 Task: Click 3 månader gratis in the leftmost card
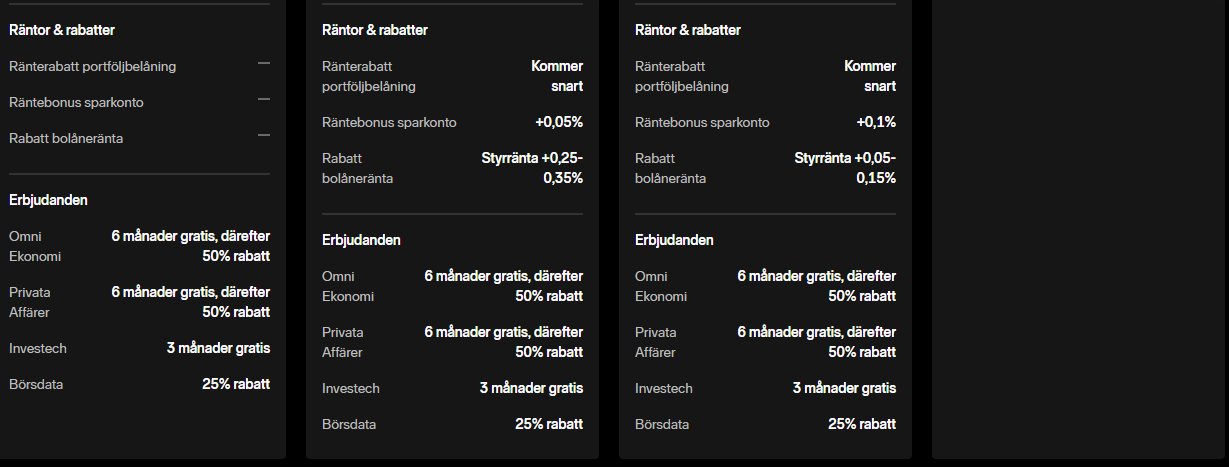click(218, 348)
